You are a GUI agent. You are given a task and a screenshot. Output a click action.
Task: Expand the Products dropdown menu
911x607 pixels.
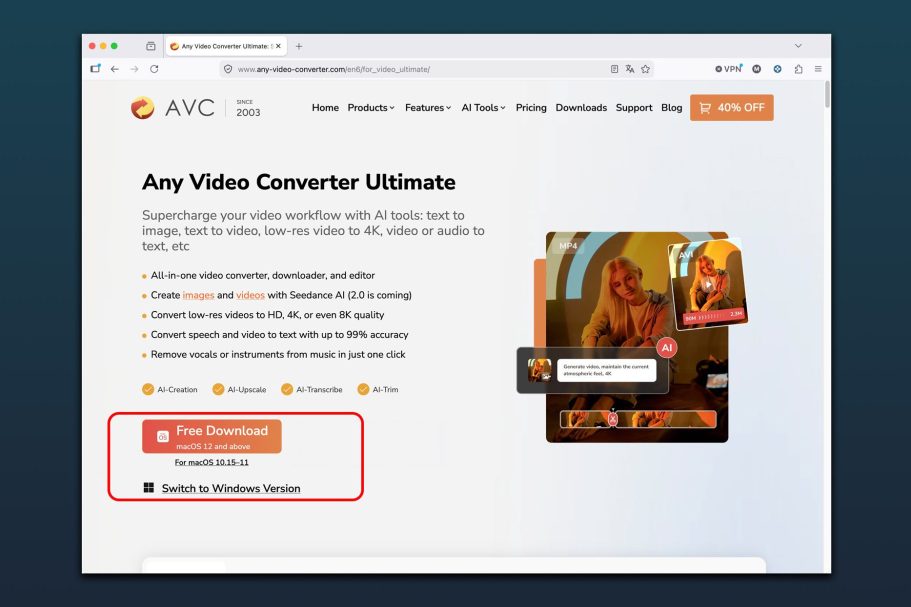coord(371,107)
